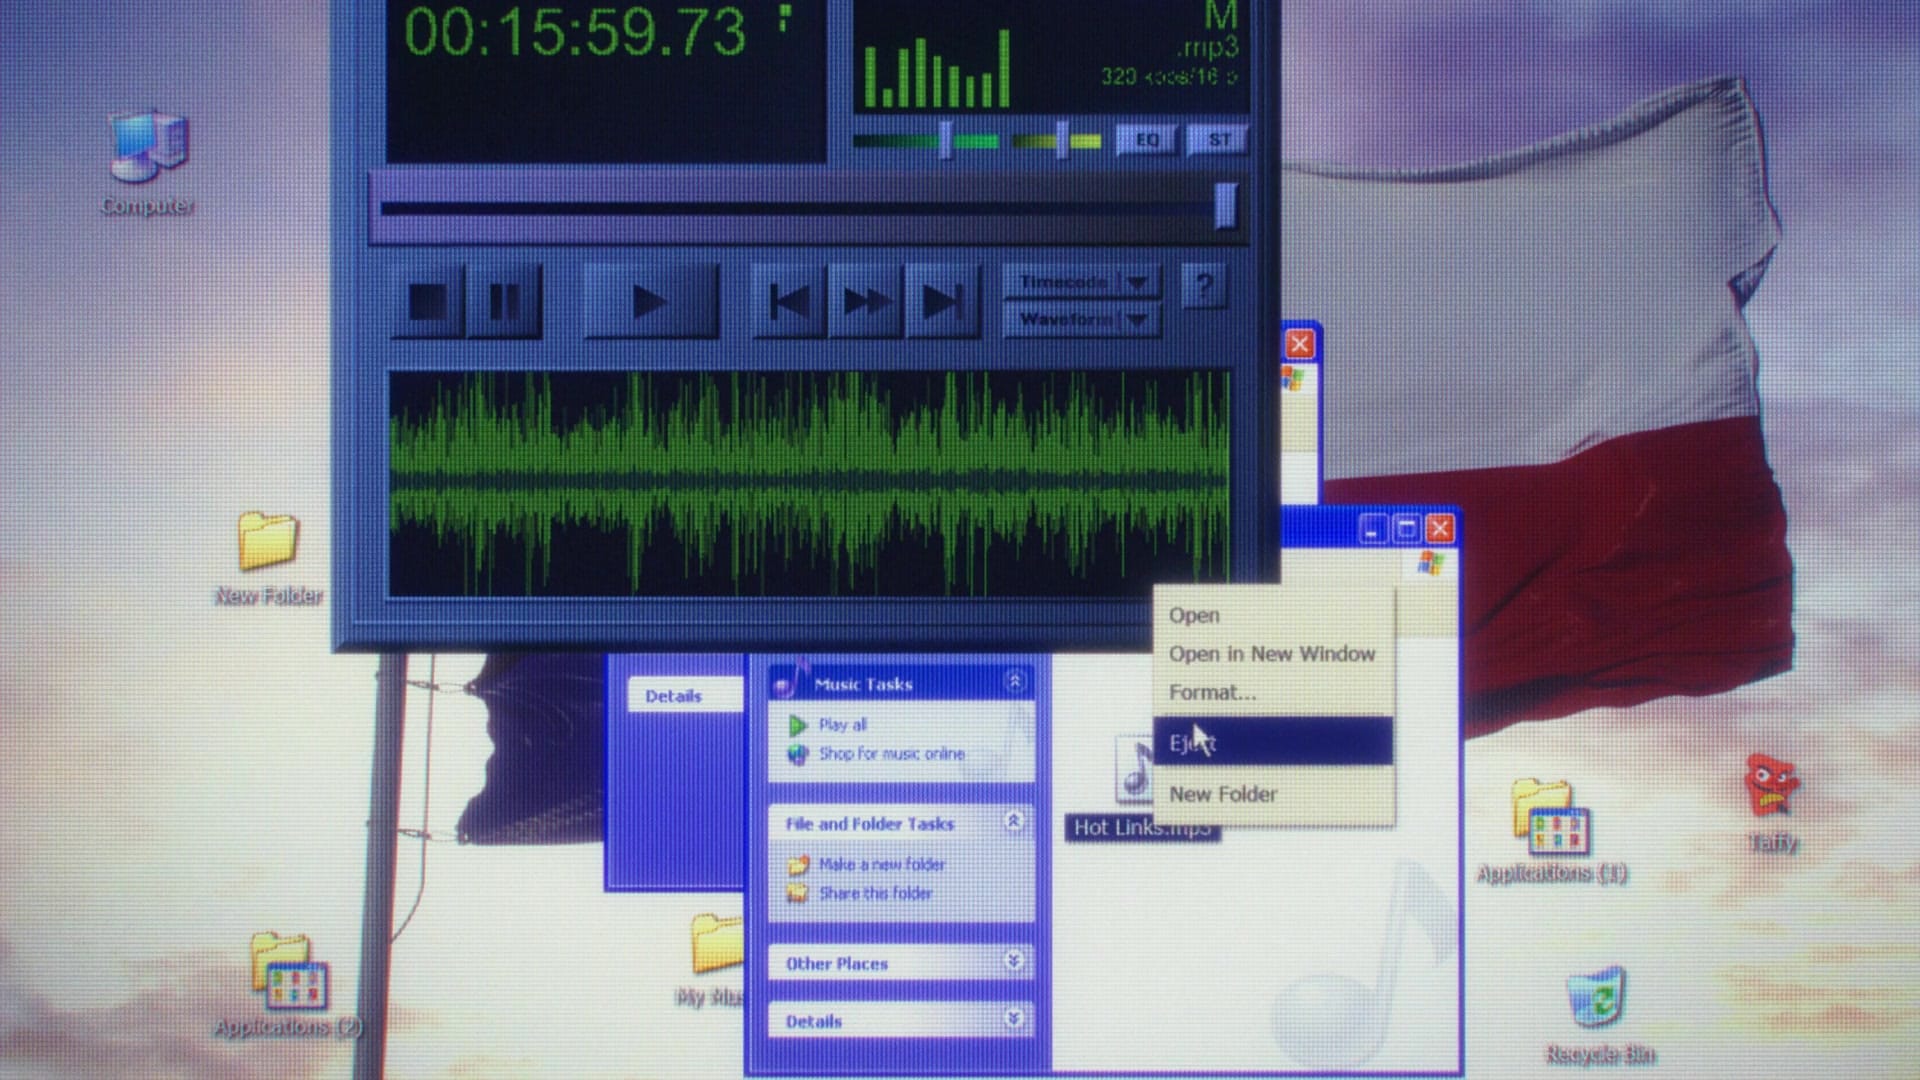Viewport: 1920px width, 1080px height.
Task: Stop playback in the audio player
Action: pos(428,301)
